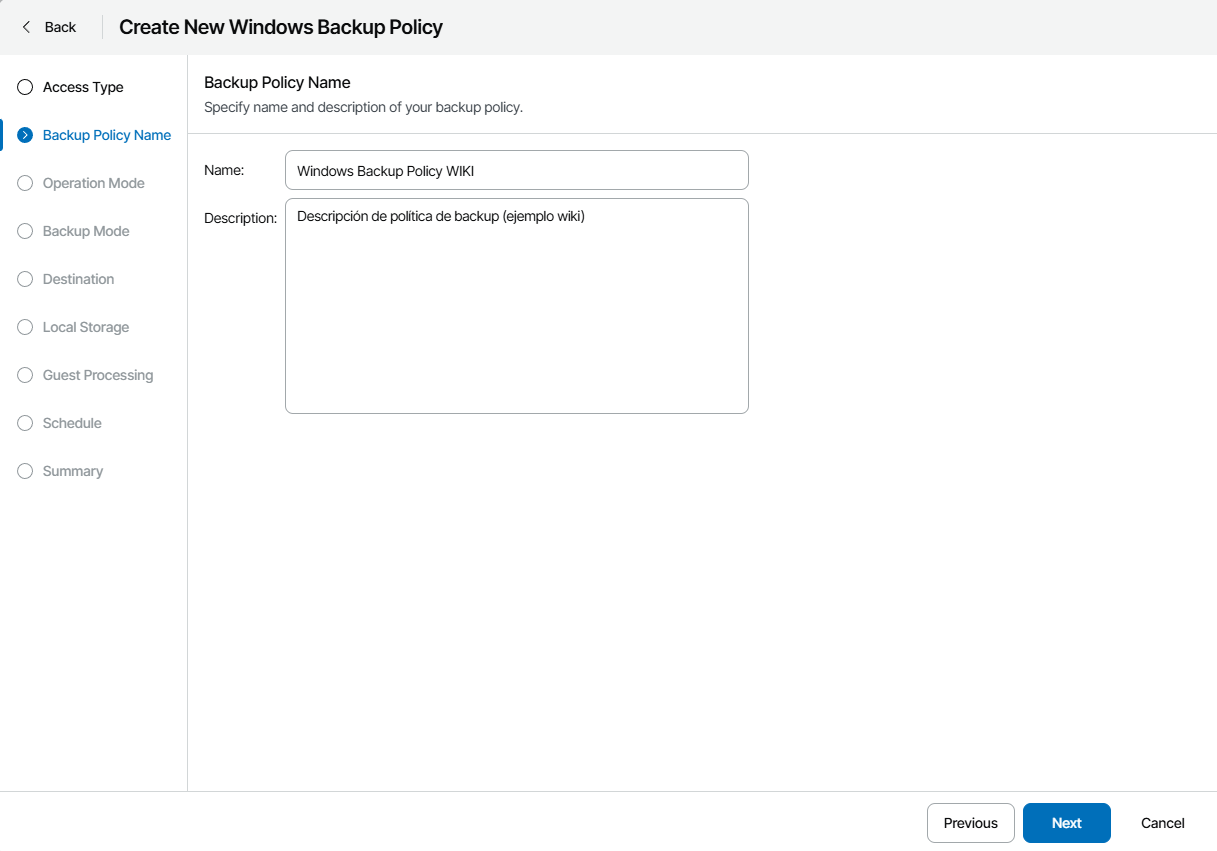
Task: Click the Next button
Action: click(x=1066, y=822)
